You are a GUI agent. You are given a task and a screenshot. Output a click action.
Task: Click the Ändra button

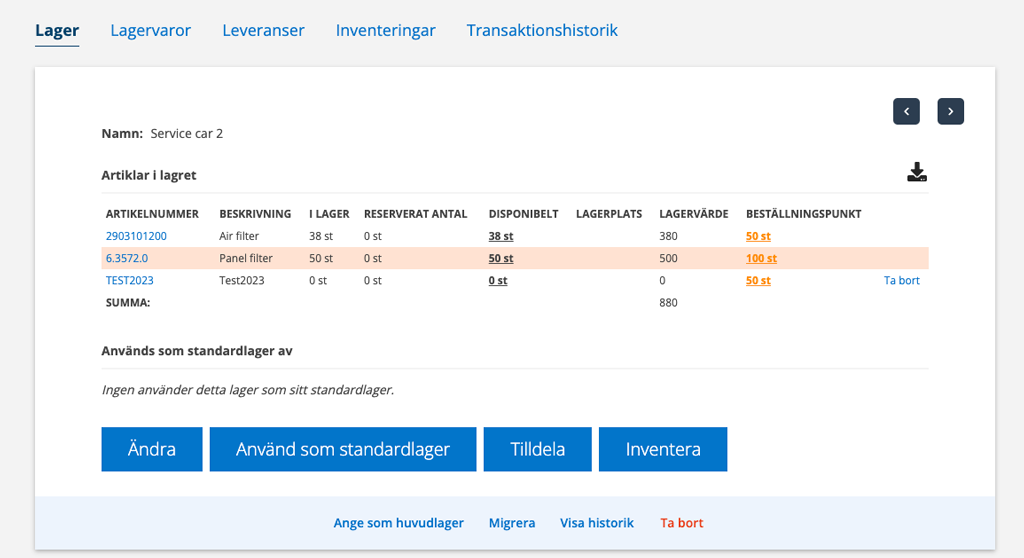coord(152,450)
